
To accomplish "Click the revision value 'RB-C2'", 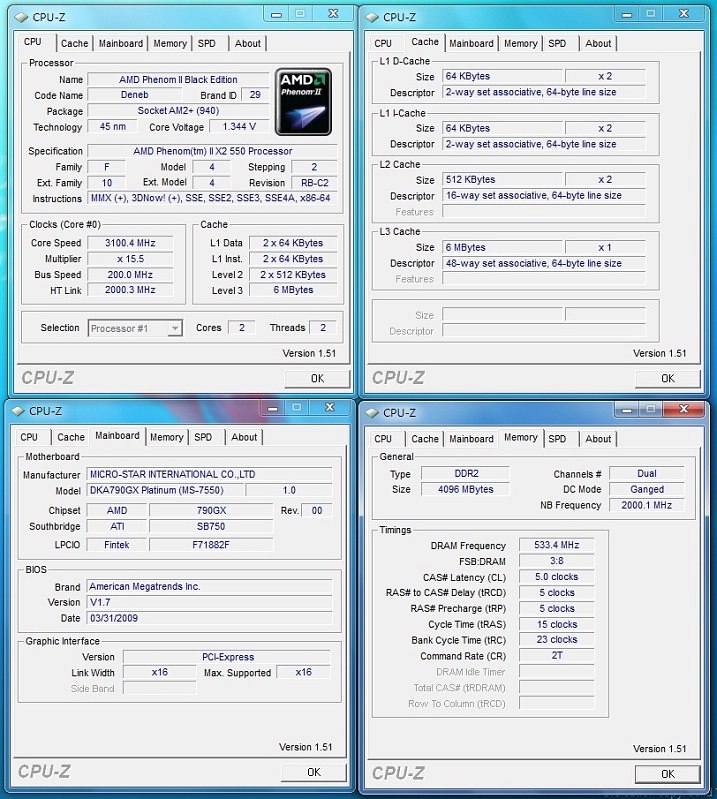I will click(314, 183).
